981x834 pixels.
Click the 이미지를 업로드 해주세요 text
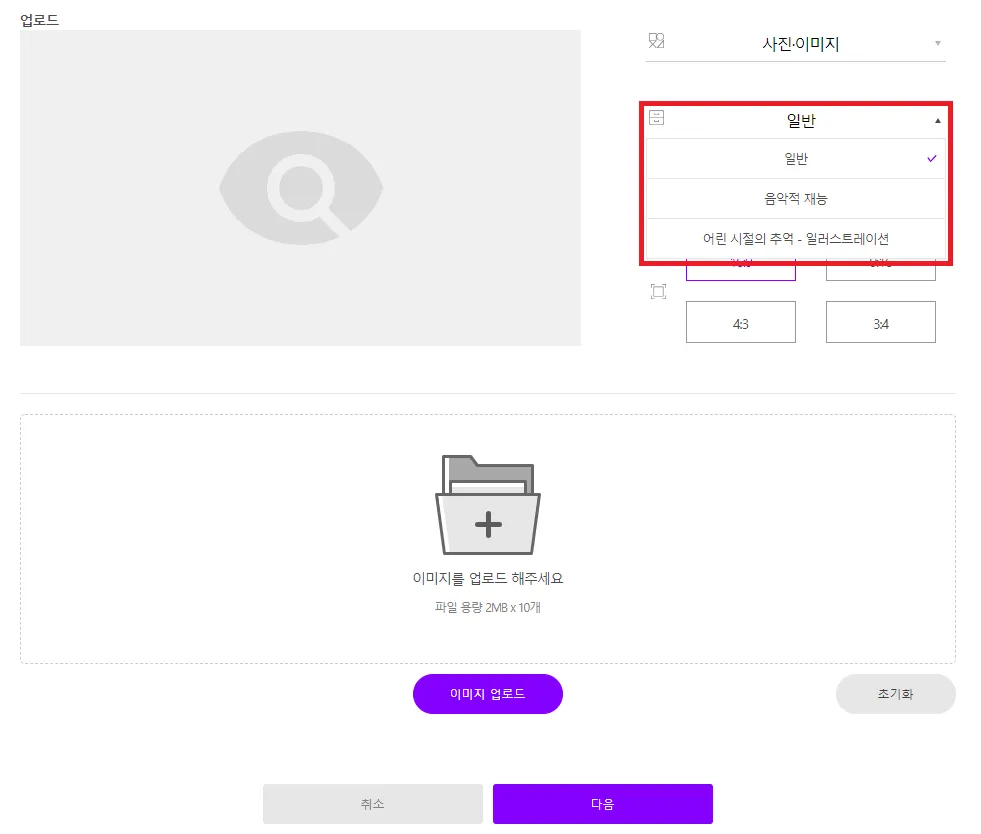coord(488,579)
